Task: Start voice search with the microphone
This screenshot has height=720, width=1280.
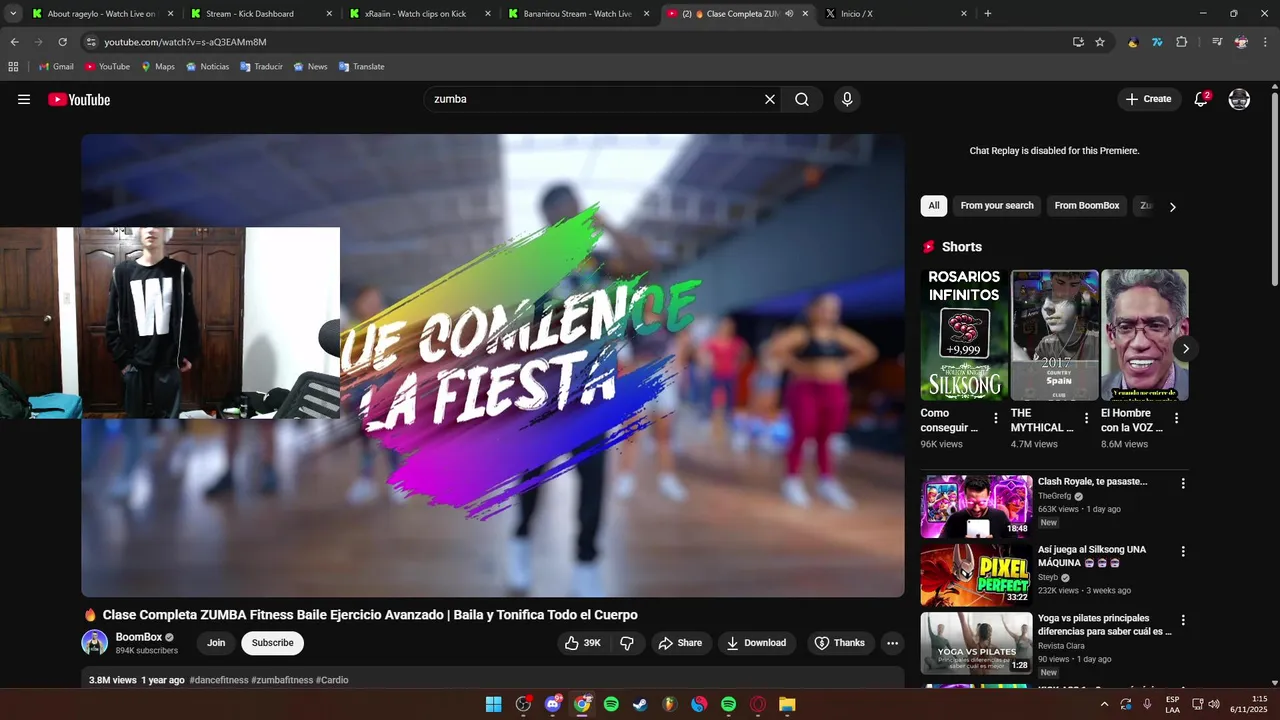Action: [847, 99]
